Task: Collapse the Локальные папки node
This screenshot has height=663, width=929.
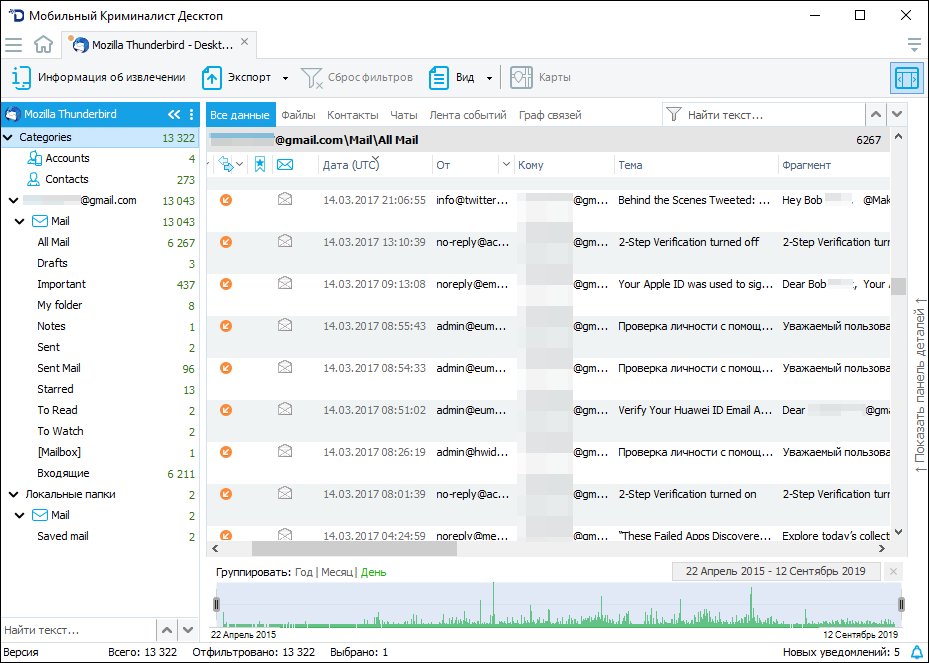Action: [14, 494]
